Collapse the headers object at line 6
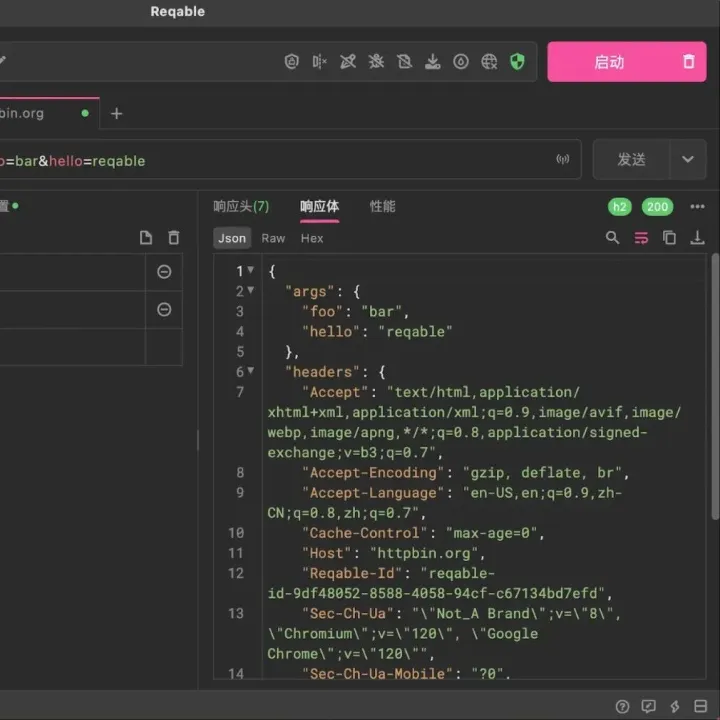The width and height of the screenshot is (720, 720). tap(251, 370)
